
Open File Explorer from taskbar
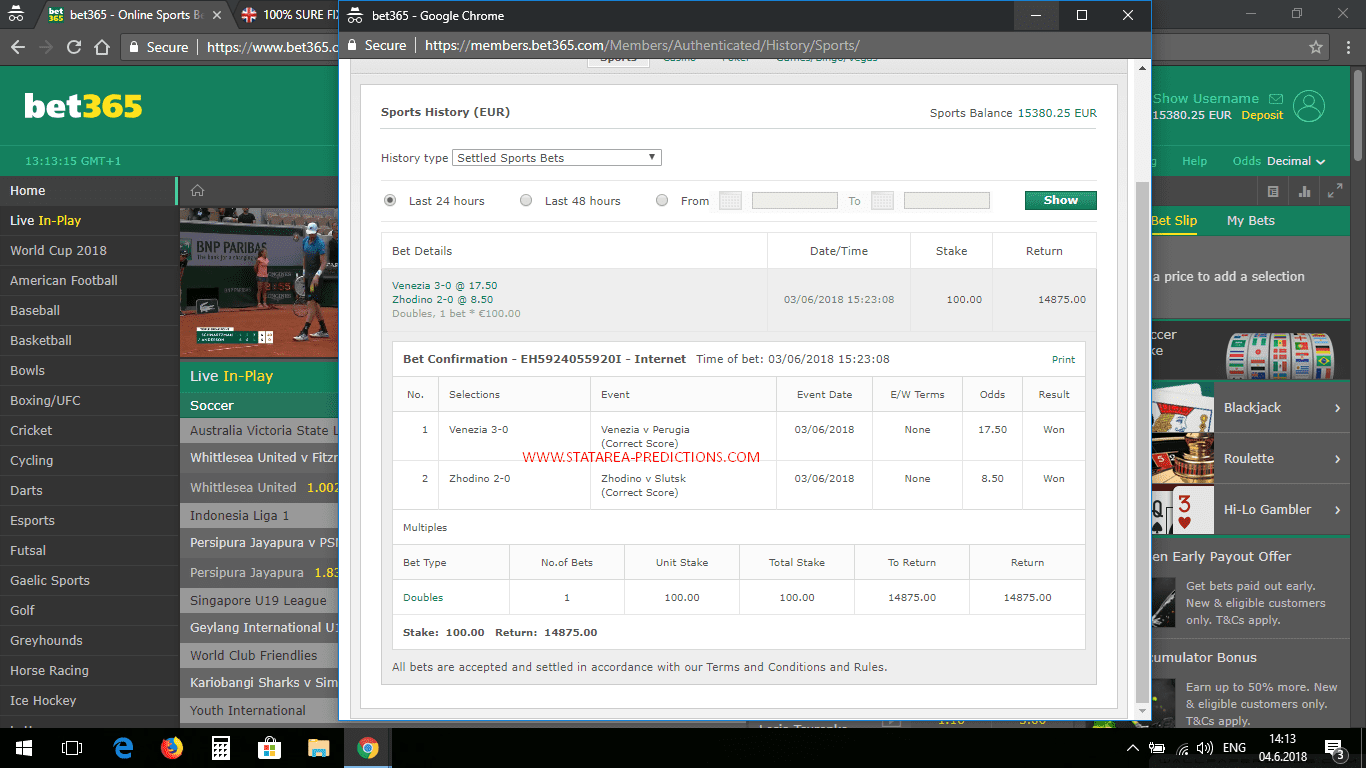pos(318,748)
